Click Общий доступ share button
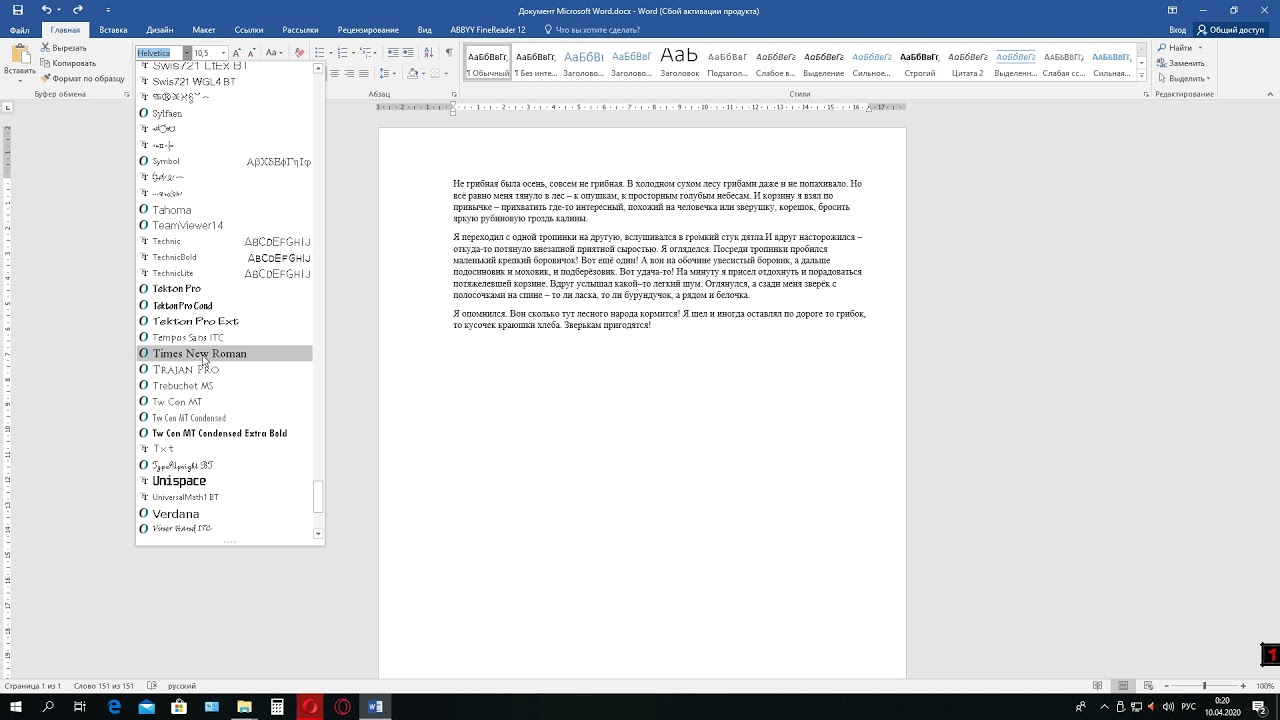The image size is (1280, 720). click(x=1231, y=30)
